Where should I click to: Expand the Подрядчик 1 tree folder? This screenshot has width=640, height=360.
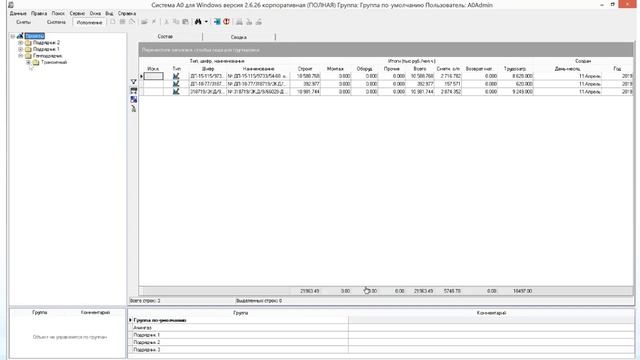click(20, 49)
